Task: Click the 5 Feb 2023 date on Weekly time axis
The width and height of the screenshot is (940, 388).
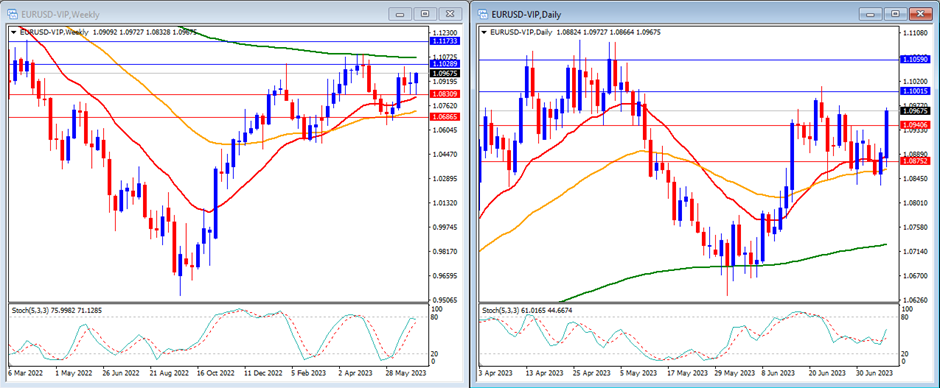Action: (x=310, y=372)
